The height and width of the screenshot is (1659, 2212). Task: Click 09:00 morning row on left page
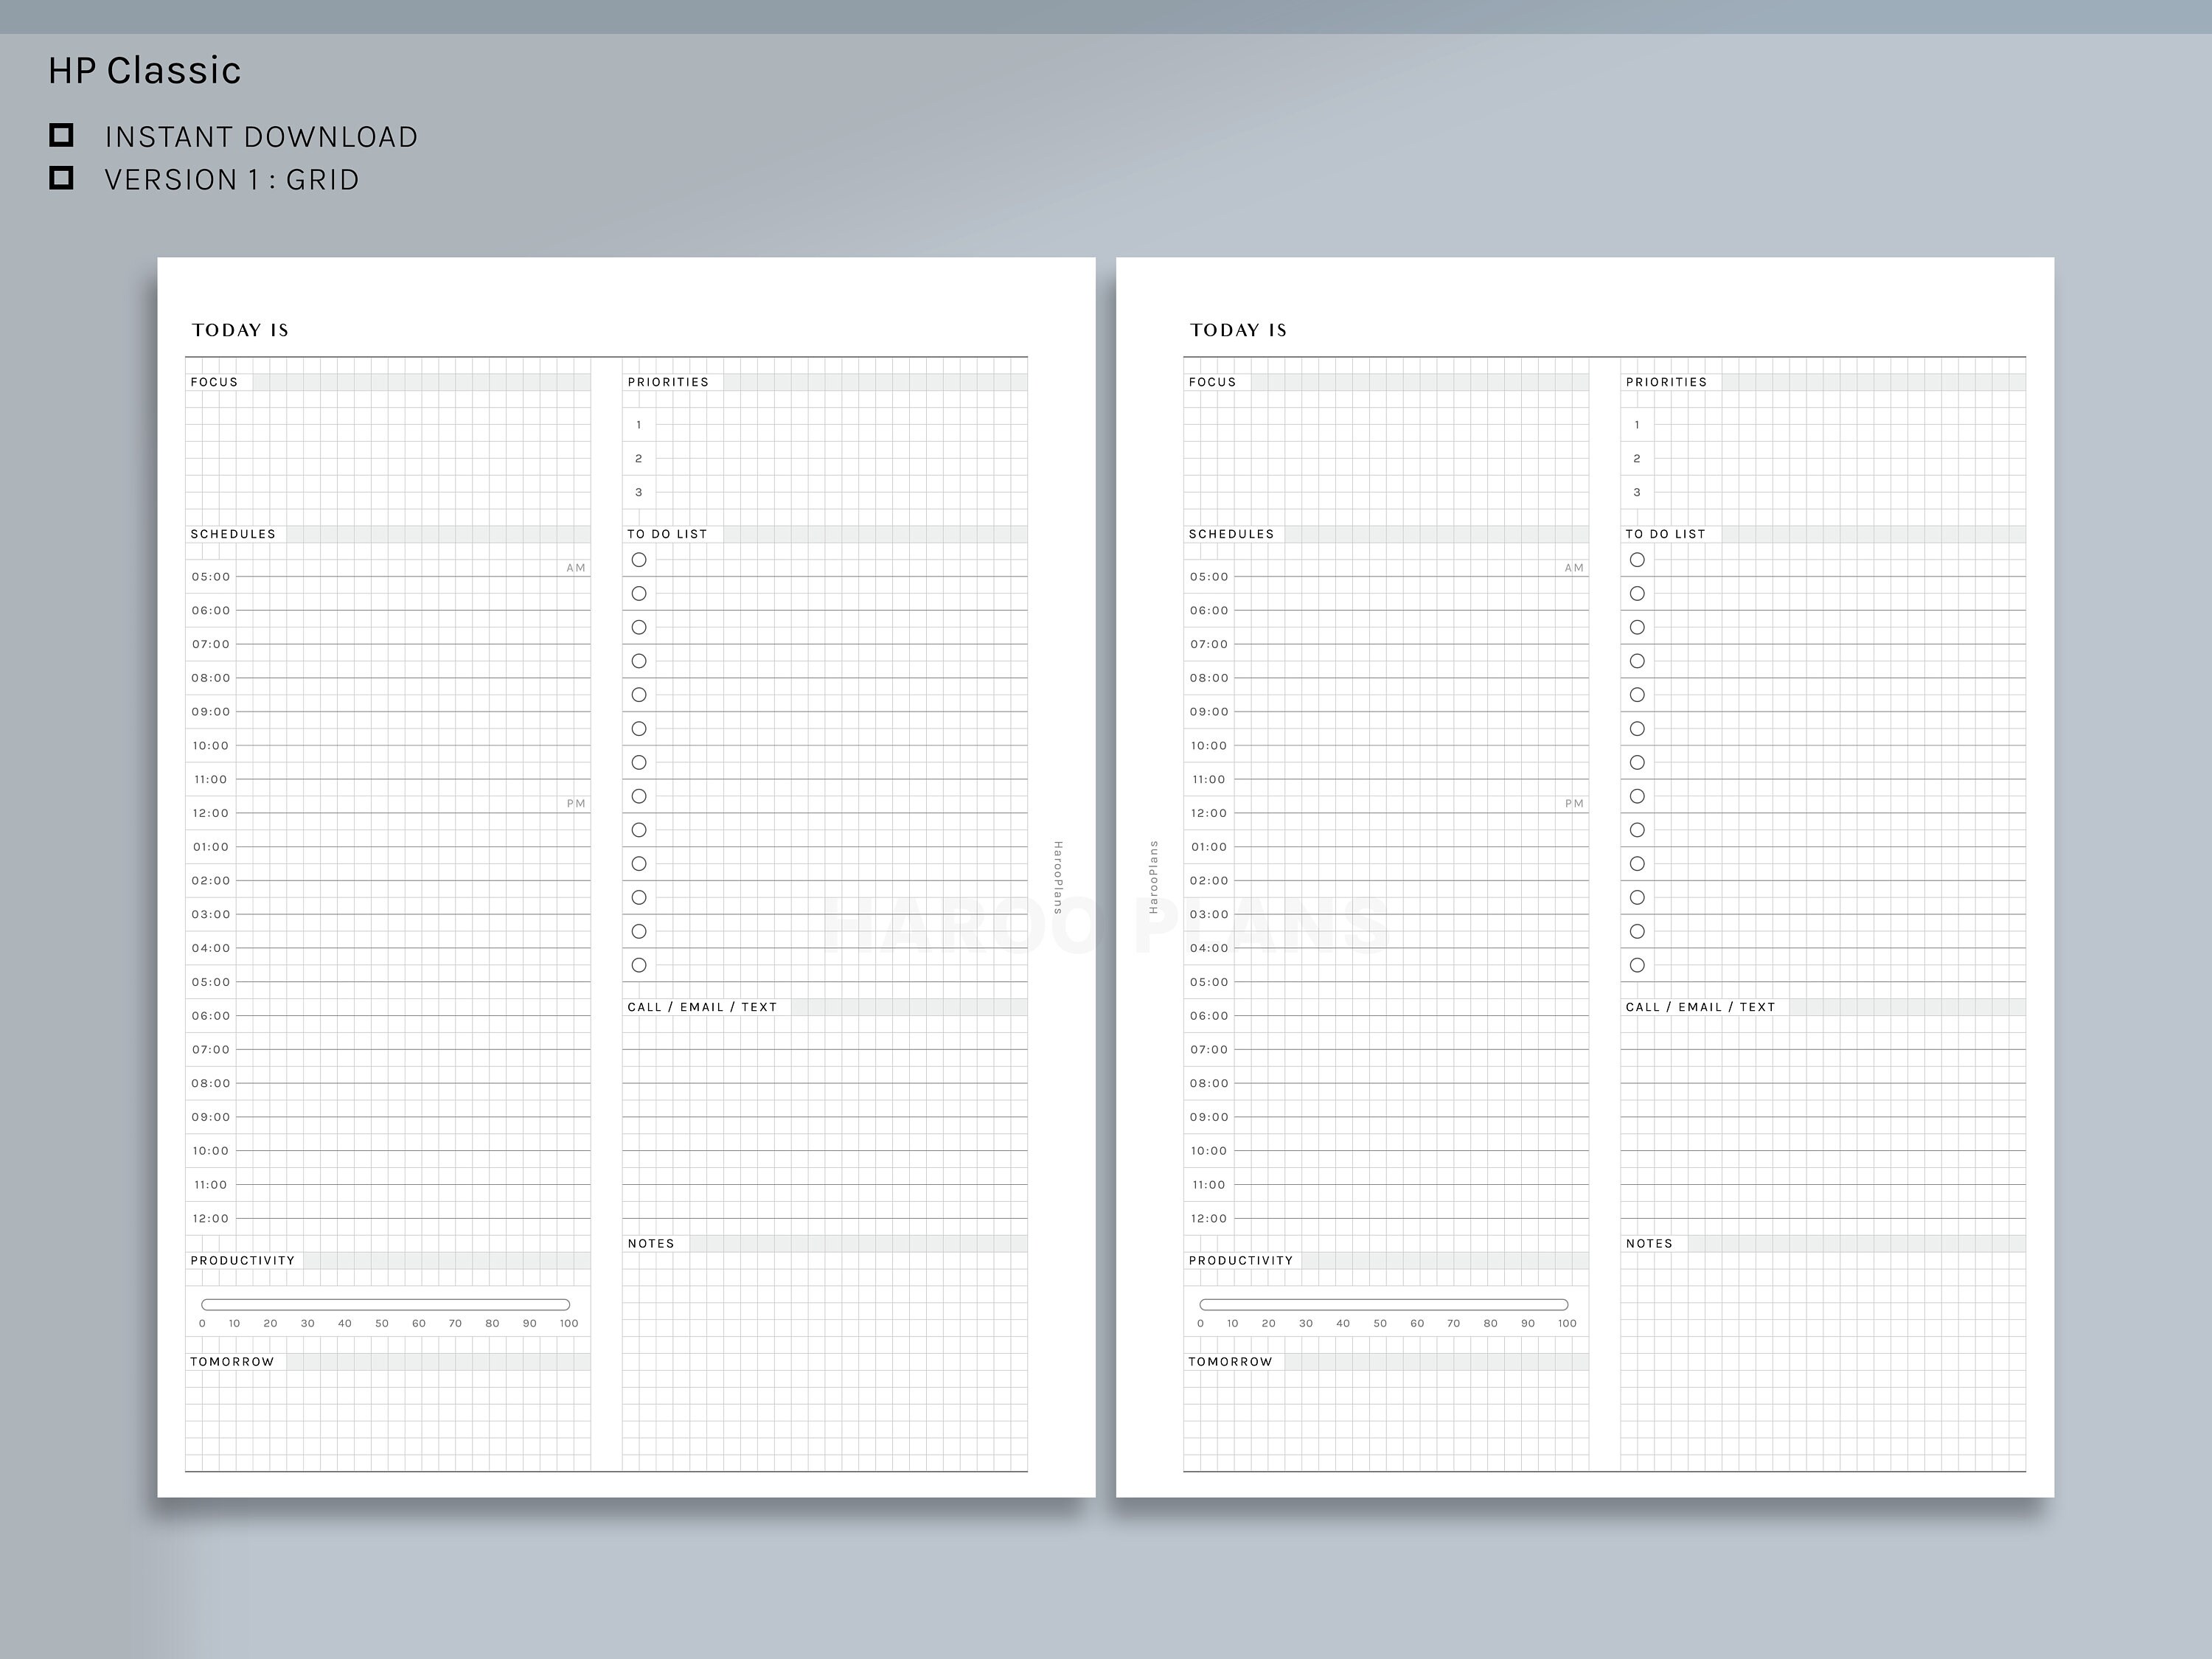click(x=388, y=712)
